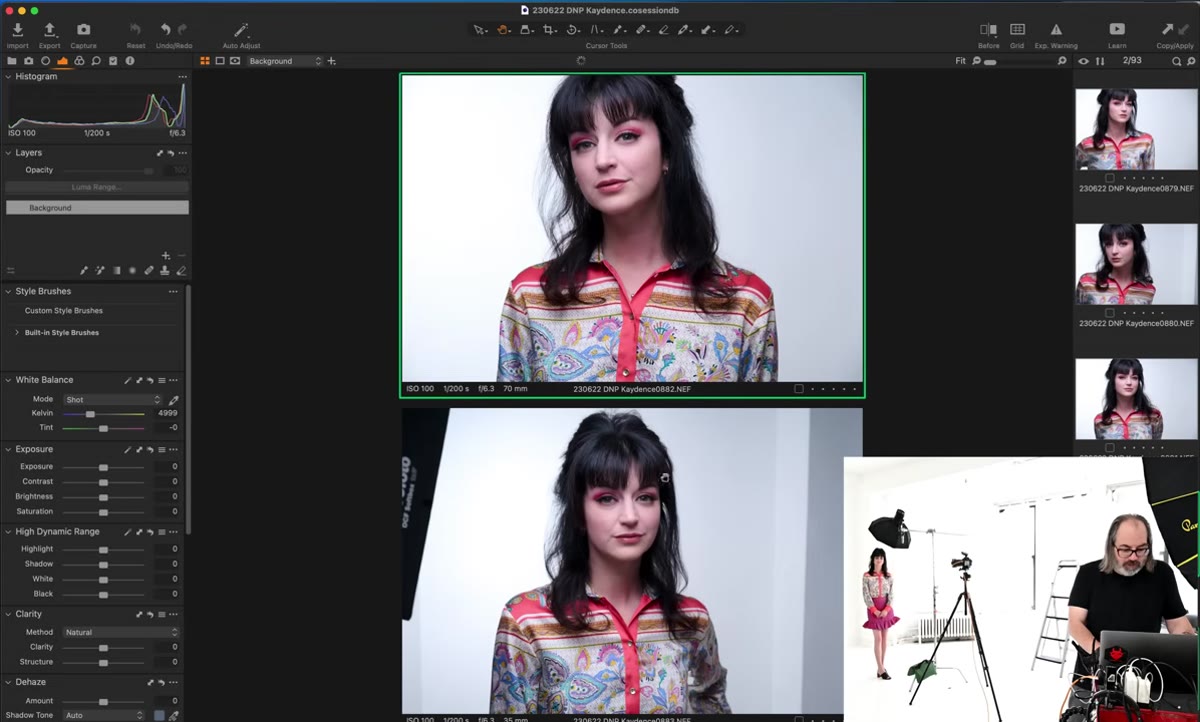Viewport: 1200px width, 722px height.
Task: Open the Details magnifier tool tab
Action: point(96,61)
